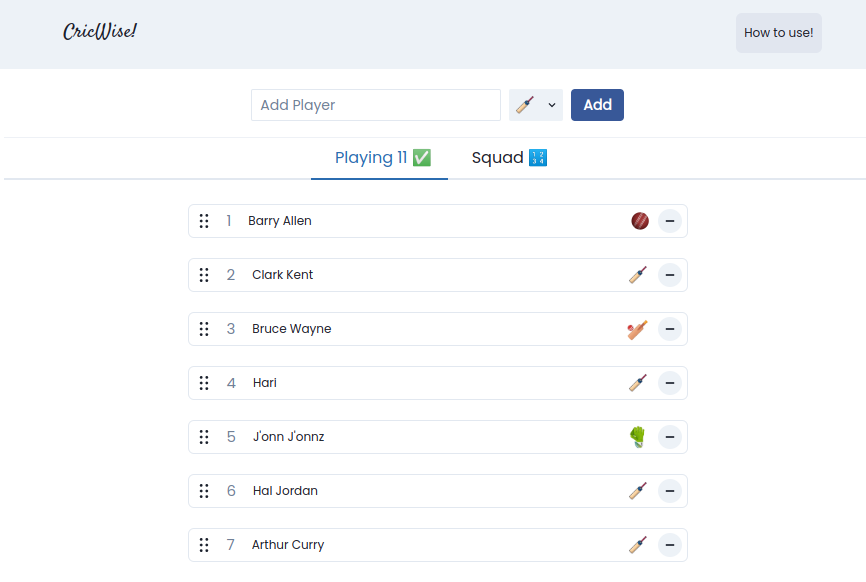
Task: Grab the drag handle for Clark Kent
Action: pos(204,275)
